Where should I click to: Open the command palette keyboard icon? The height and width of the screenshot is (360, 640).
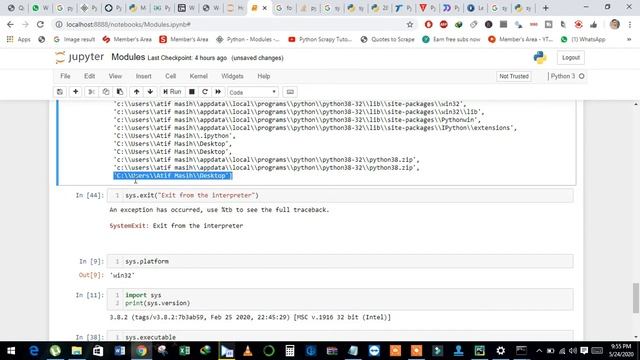click(290, 92)
